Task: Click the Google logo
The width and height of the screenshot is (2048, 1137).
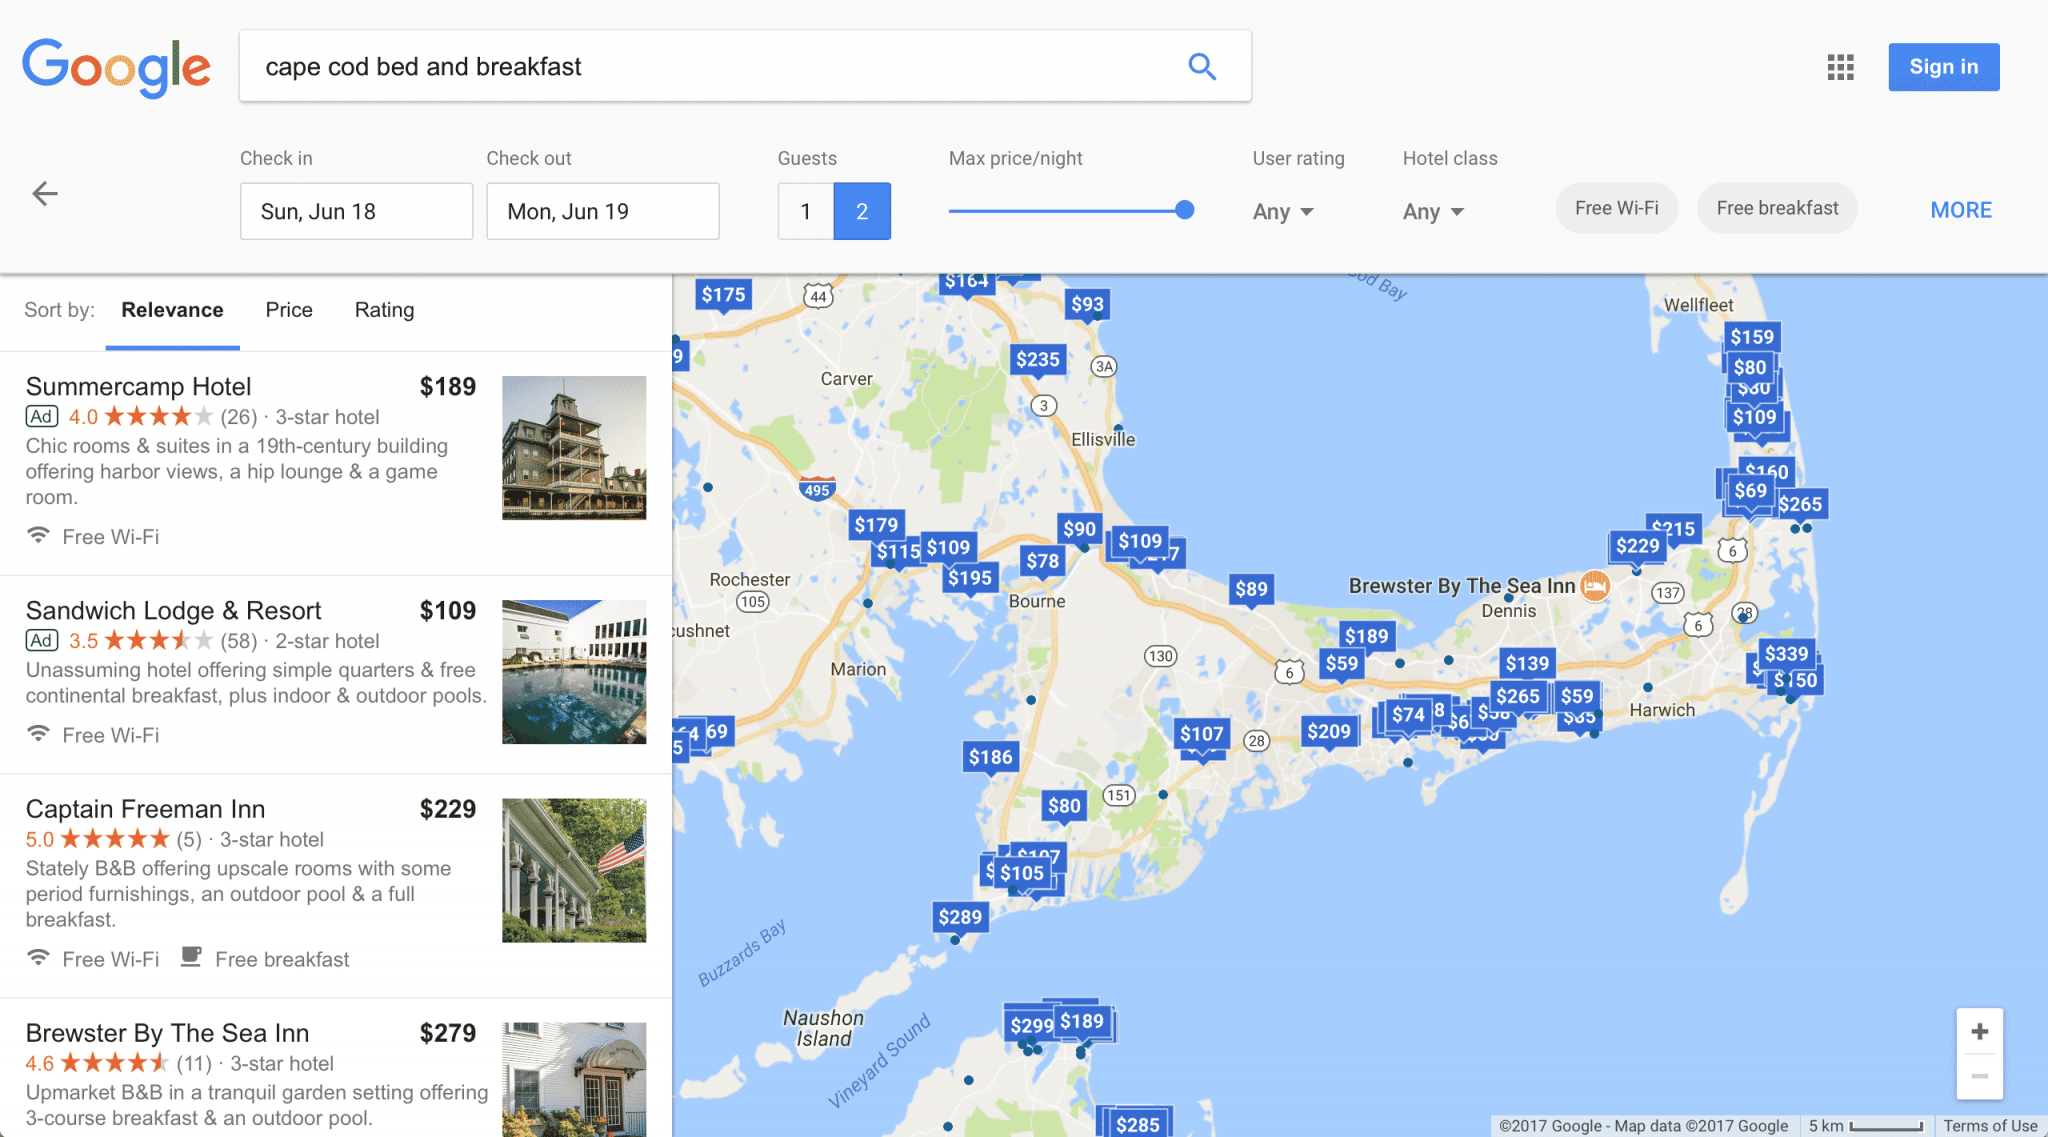Action: pos(117,67)
